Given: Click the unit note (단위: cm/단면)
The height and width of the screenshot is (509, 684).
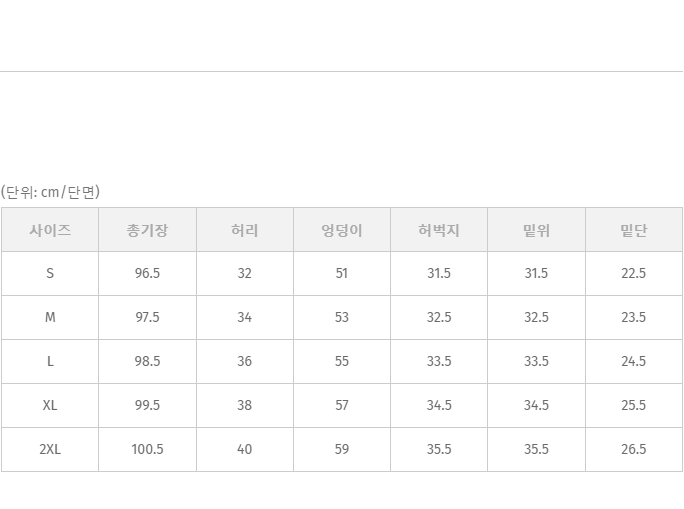Looking at the screenshot, I should coord(50,192).
